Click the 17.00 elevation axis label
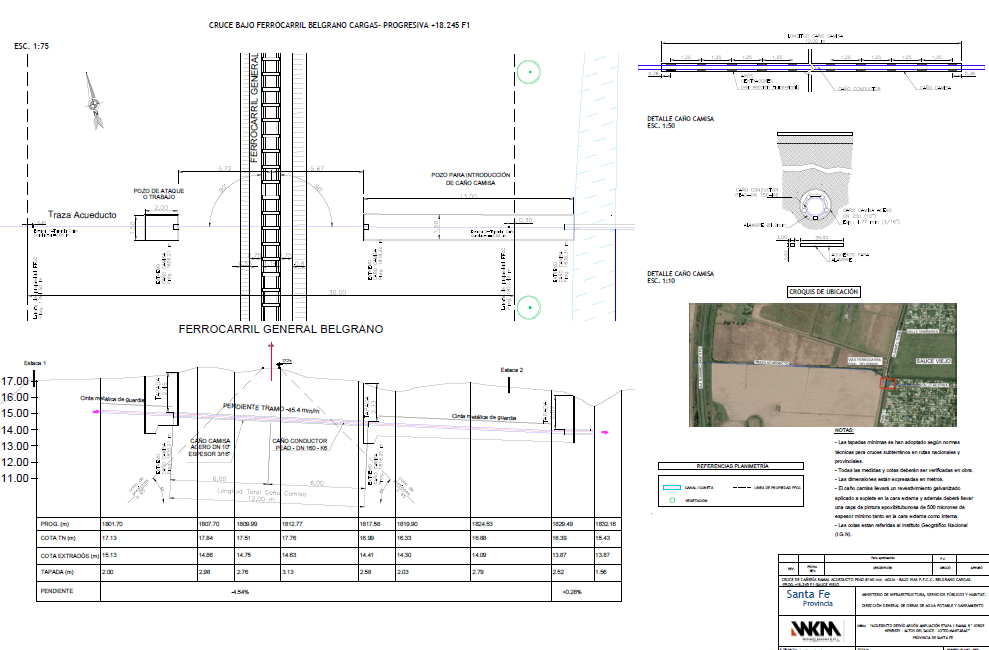Viewport: 989px width, 650px height. tap(15, 381)
